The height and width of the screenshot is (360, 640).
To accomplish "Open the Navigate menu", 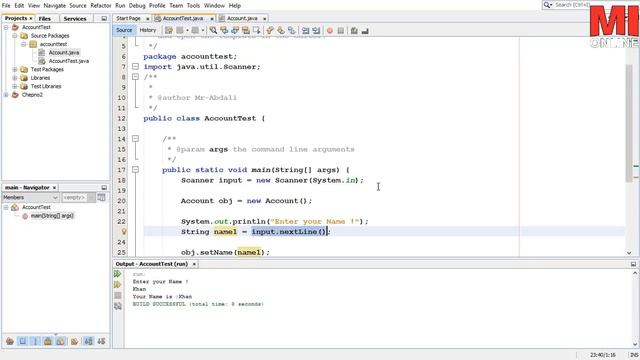I will (55, 6).
